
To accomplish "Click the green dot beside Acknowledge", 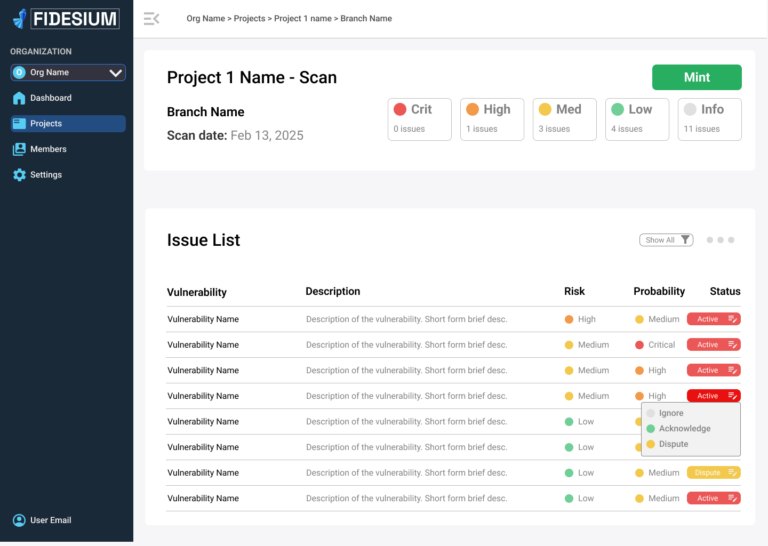I will (x=650, y=428).
